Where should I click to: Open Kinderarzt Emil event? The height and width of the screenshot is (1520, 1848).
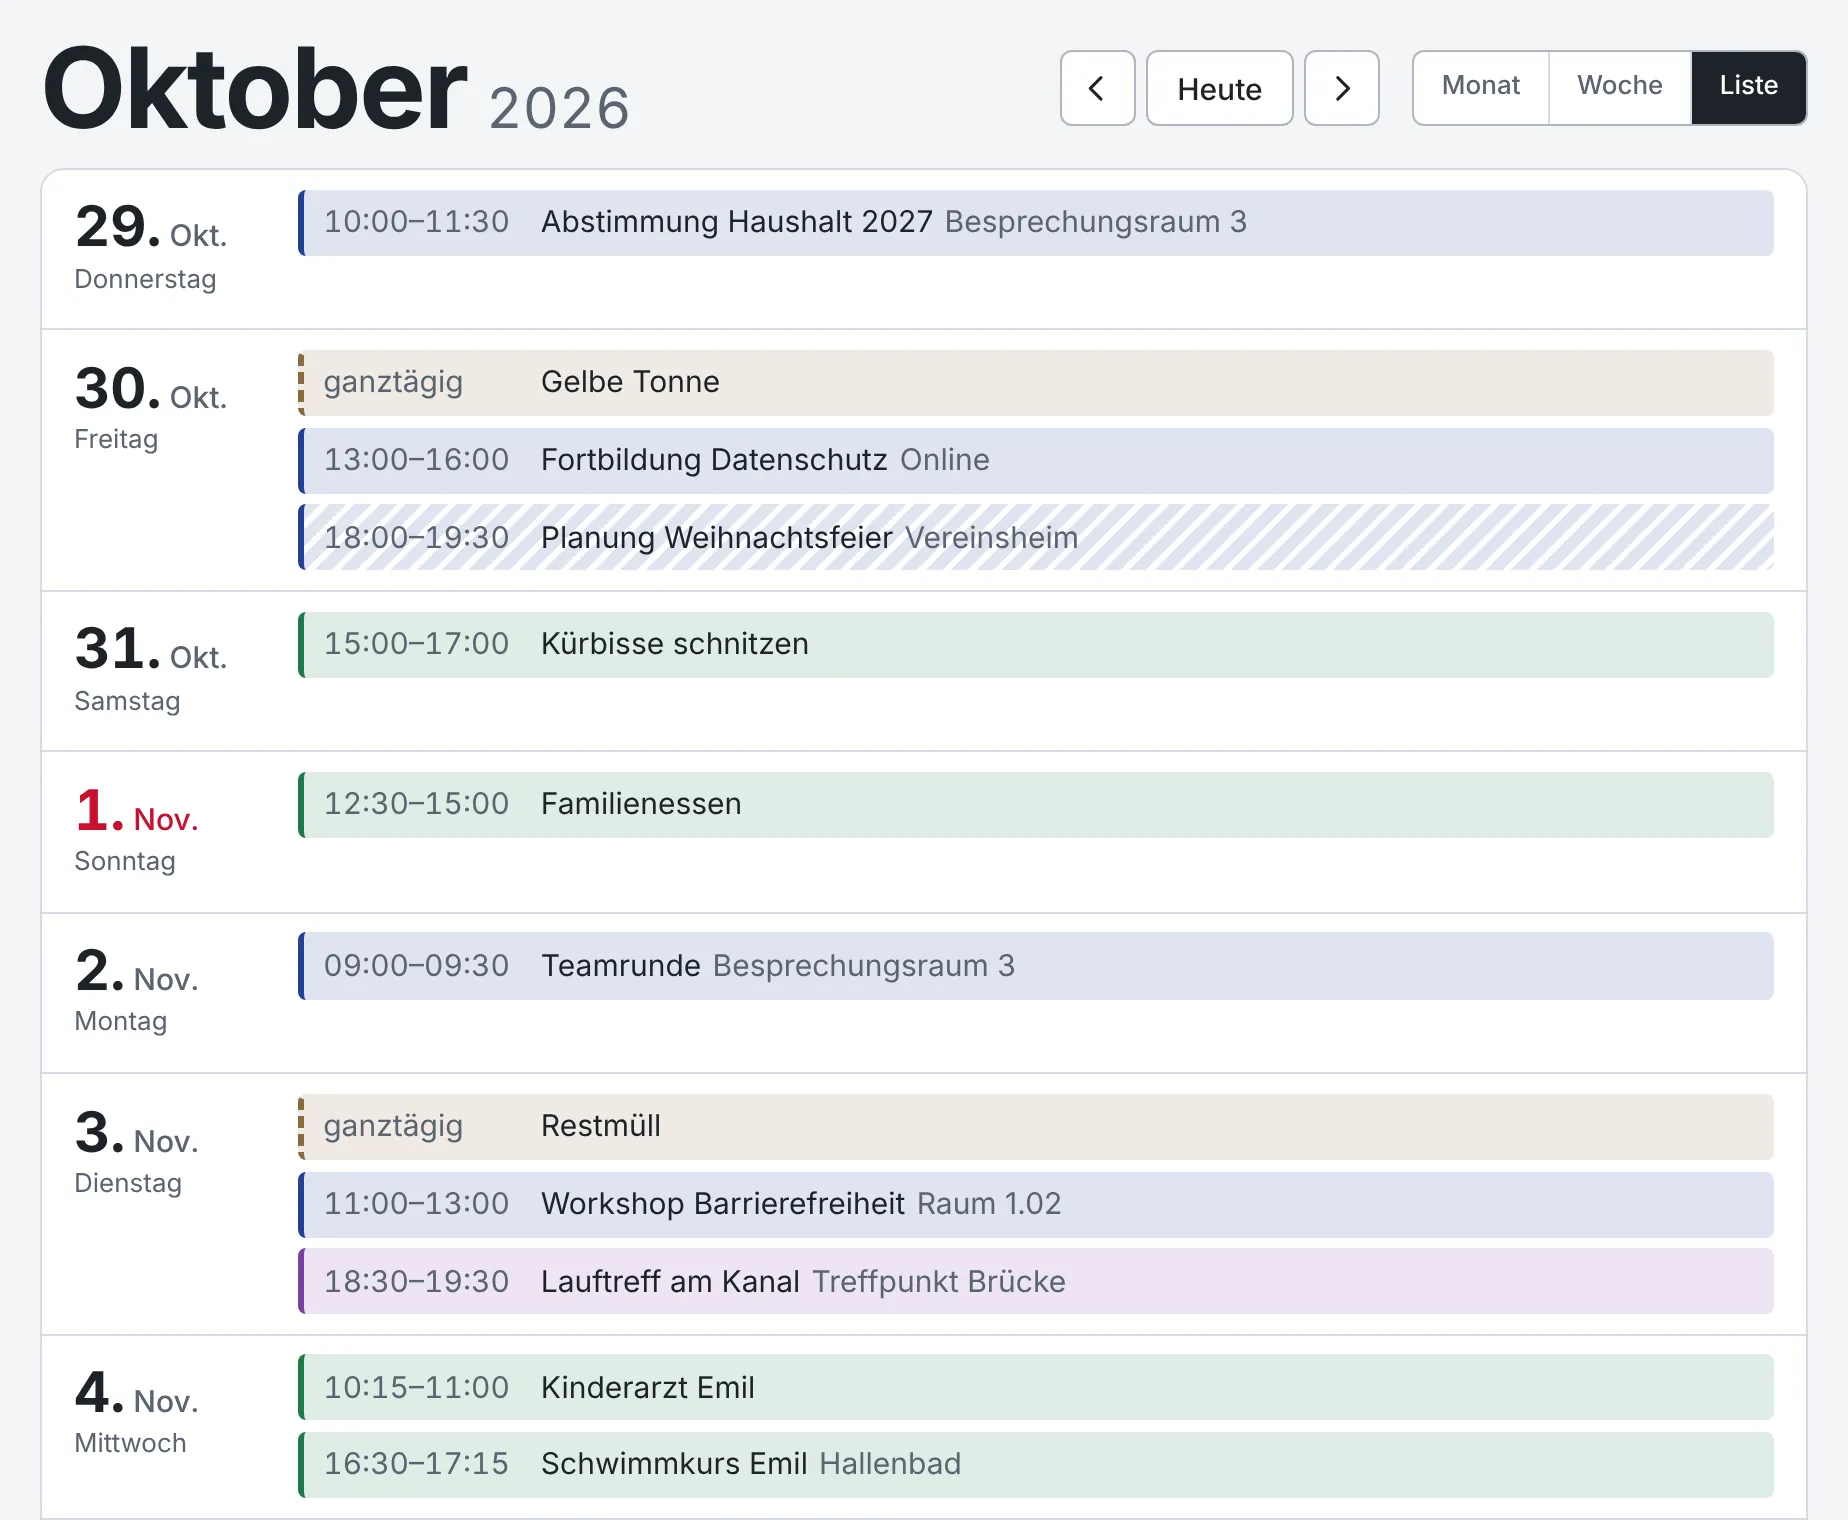tap(1036, 1387)
